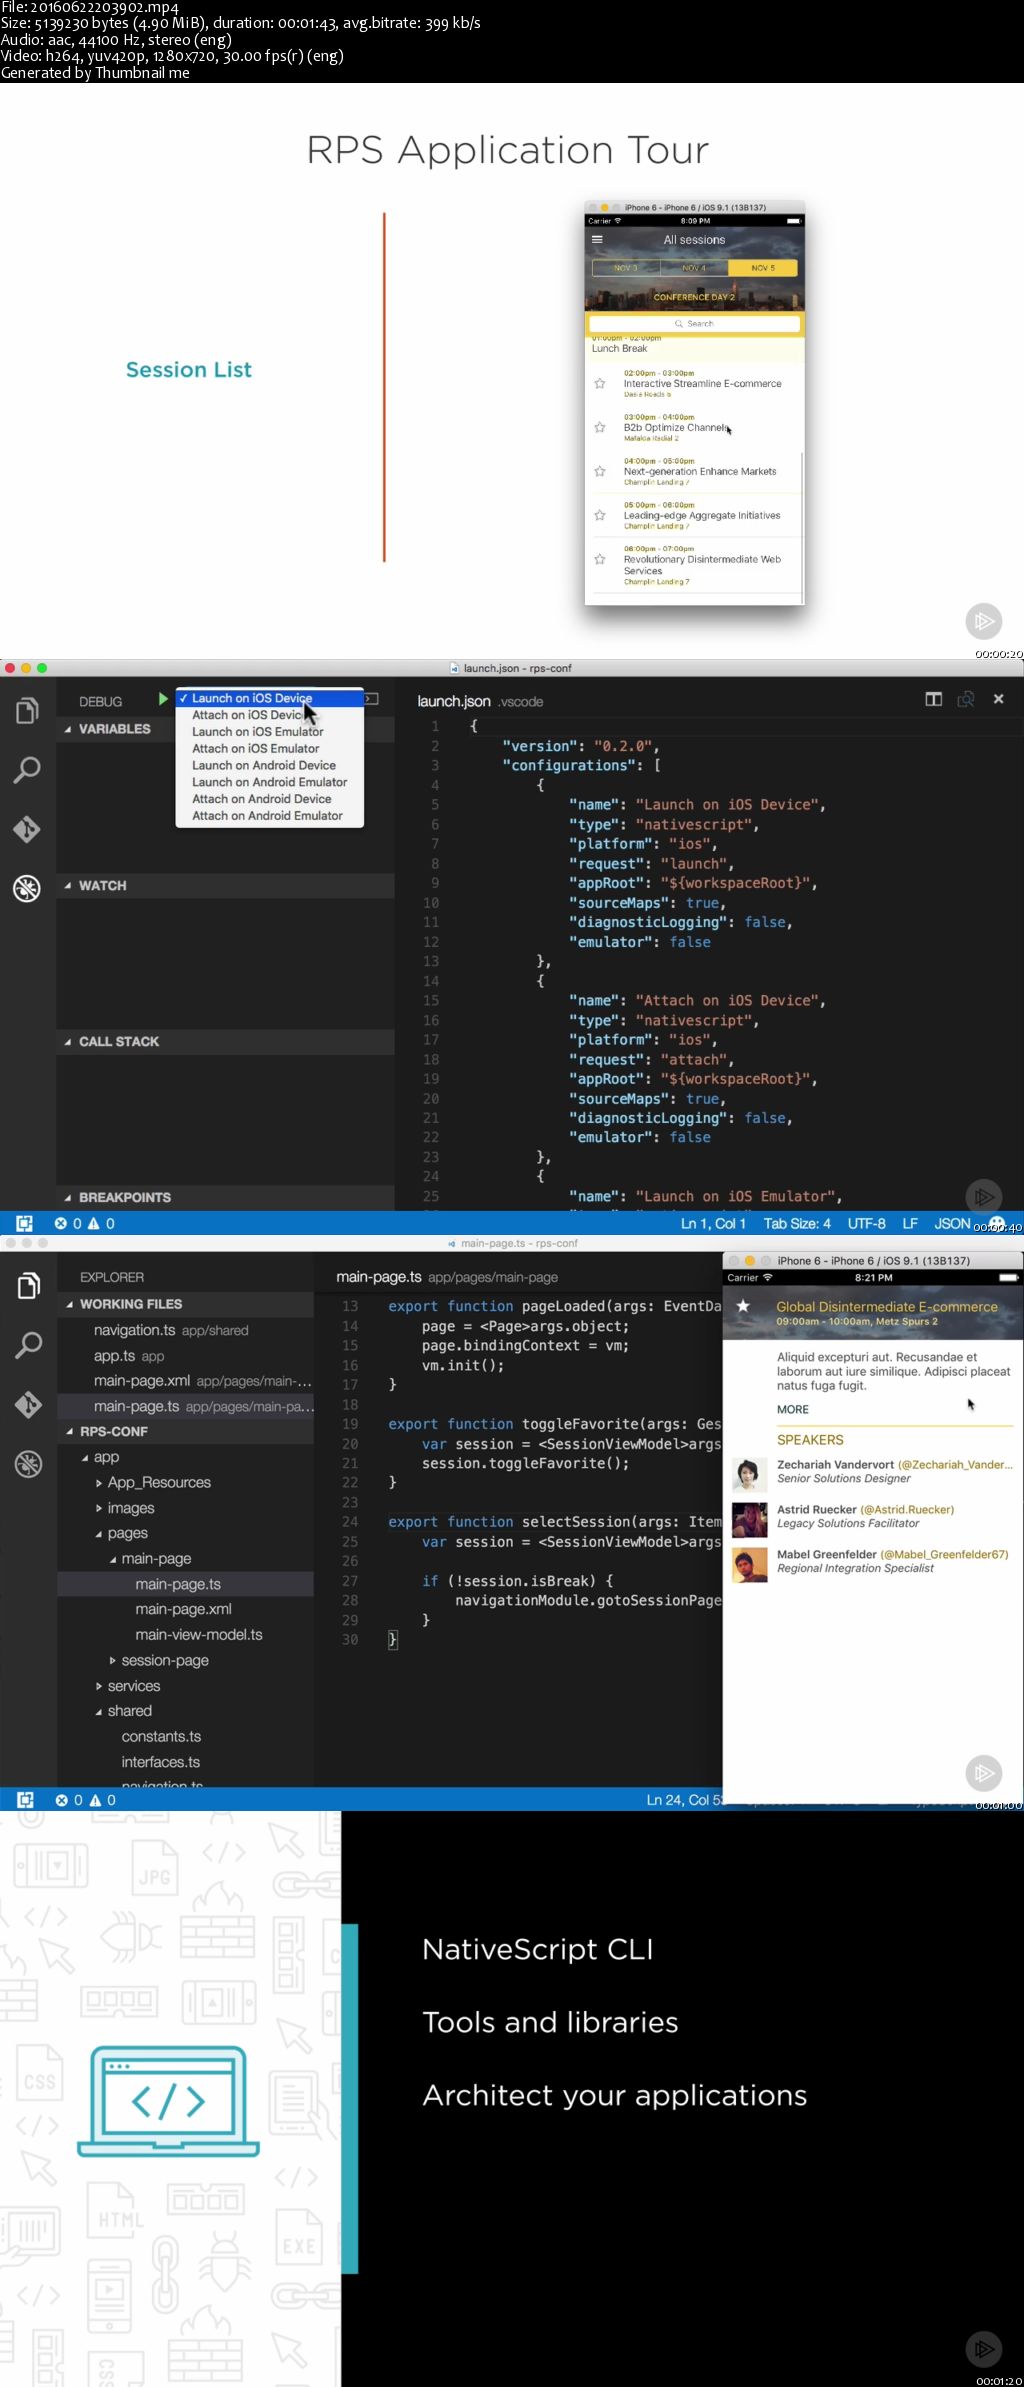Screen dimensions: 1024x2387
Task: Open Explorer view in launch.json window
Action: [27, 711]
